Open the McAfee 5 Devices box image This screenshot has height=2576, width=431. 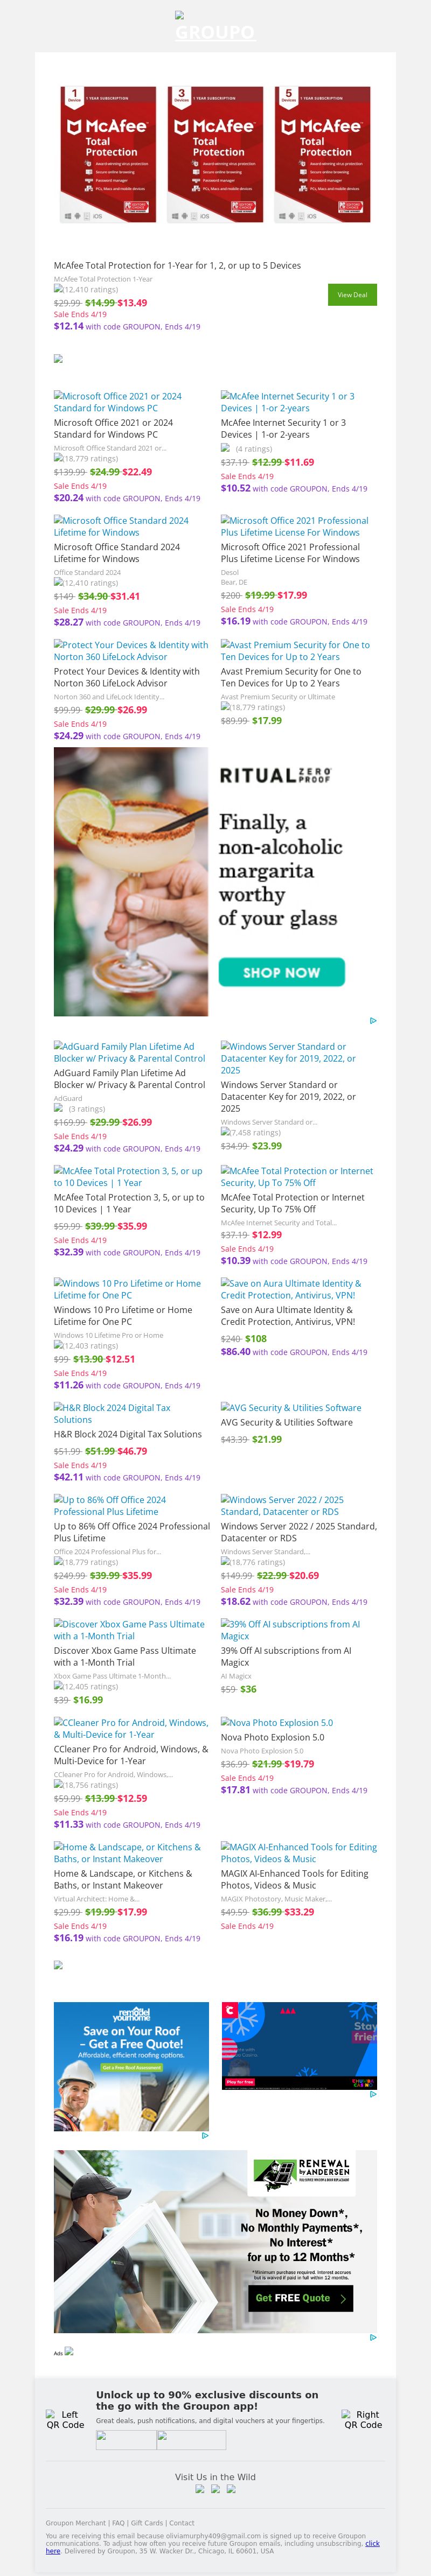click(x=322, y=154)
